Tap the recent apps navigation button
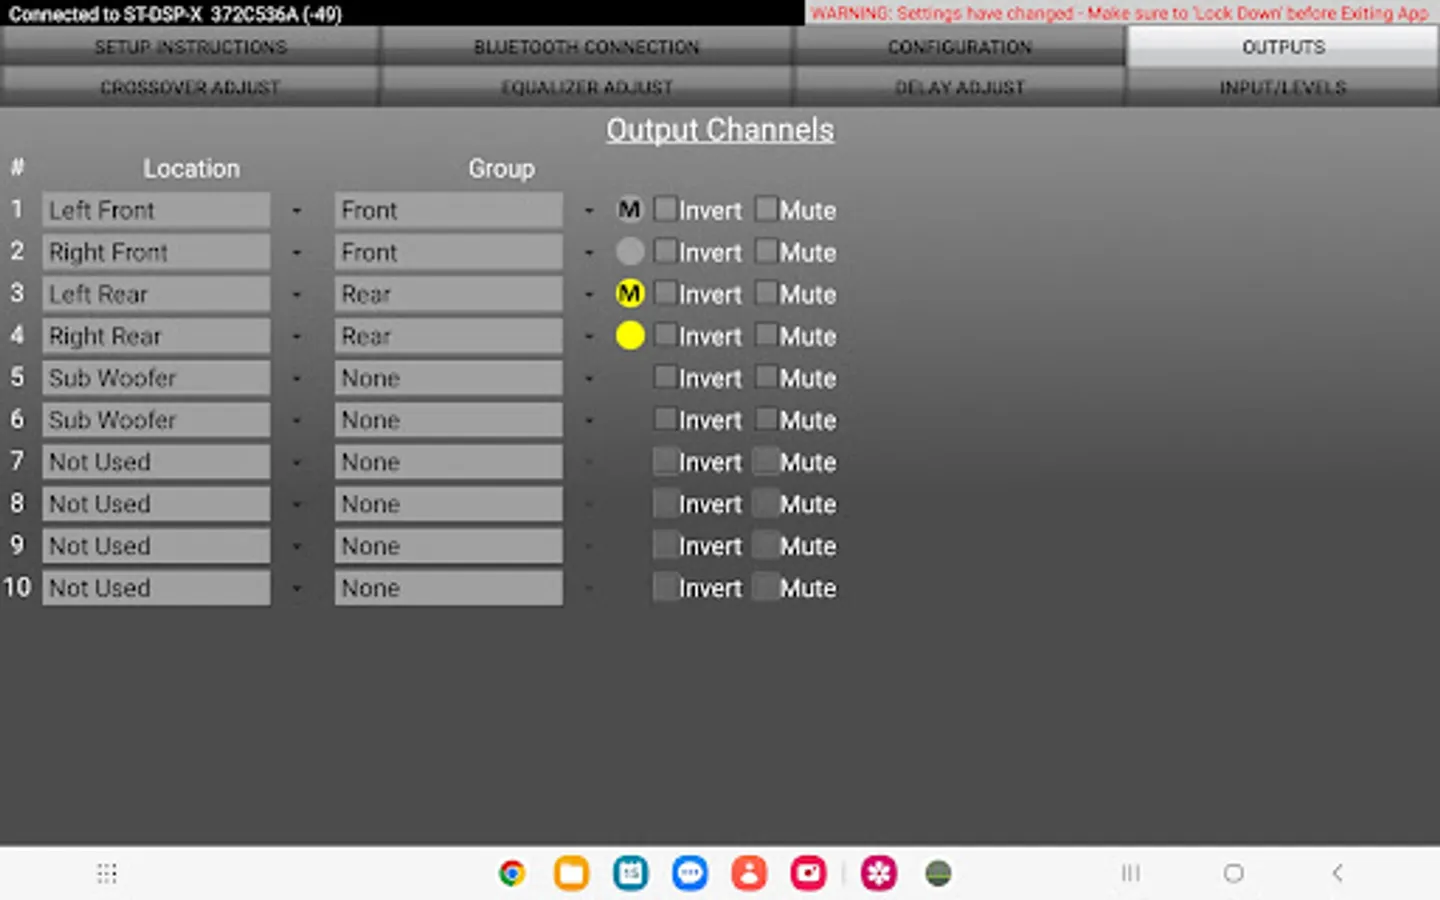Image resolution: width=1440 pixels, height=900 pixels. (1130, 873)
